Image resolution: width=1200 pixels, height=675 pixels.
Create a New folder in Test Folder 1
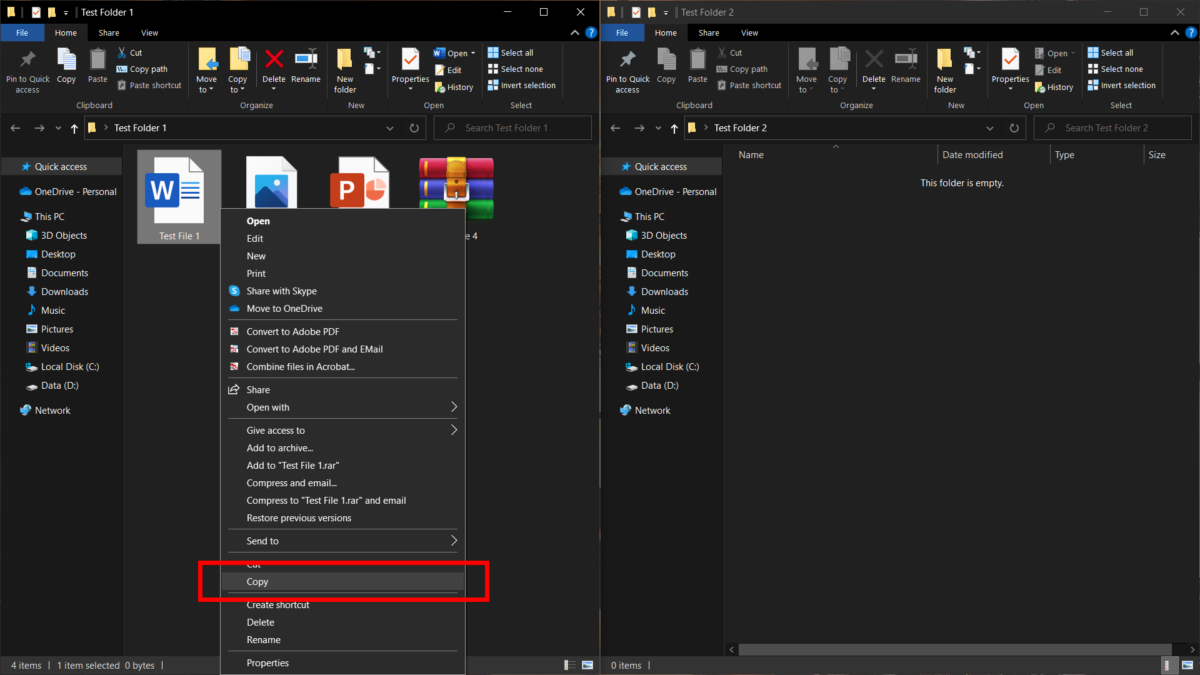(345, 71)
